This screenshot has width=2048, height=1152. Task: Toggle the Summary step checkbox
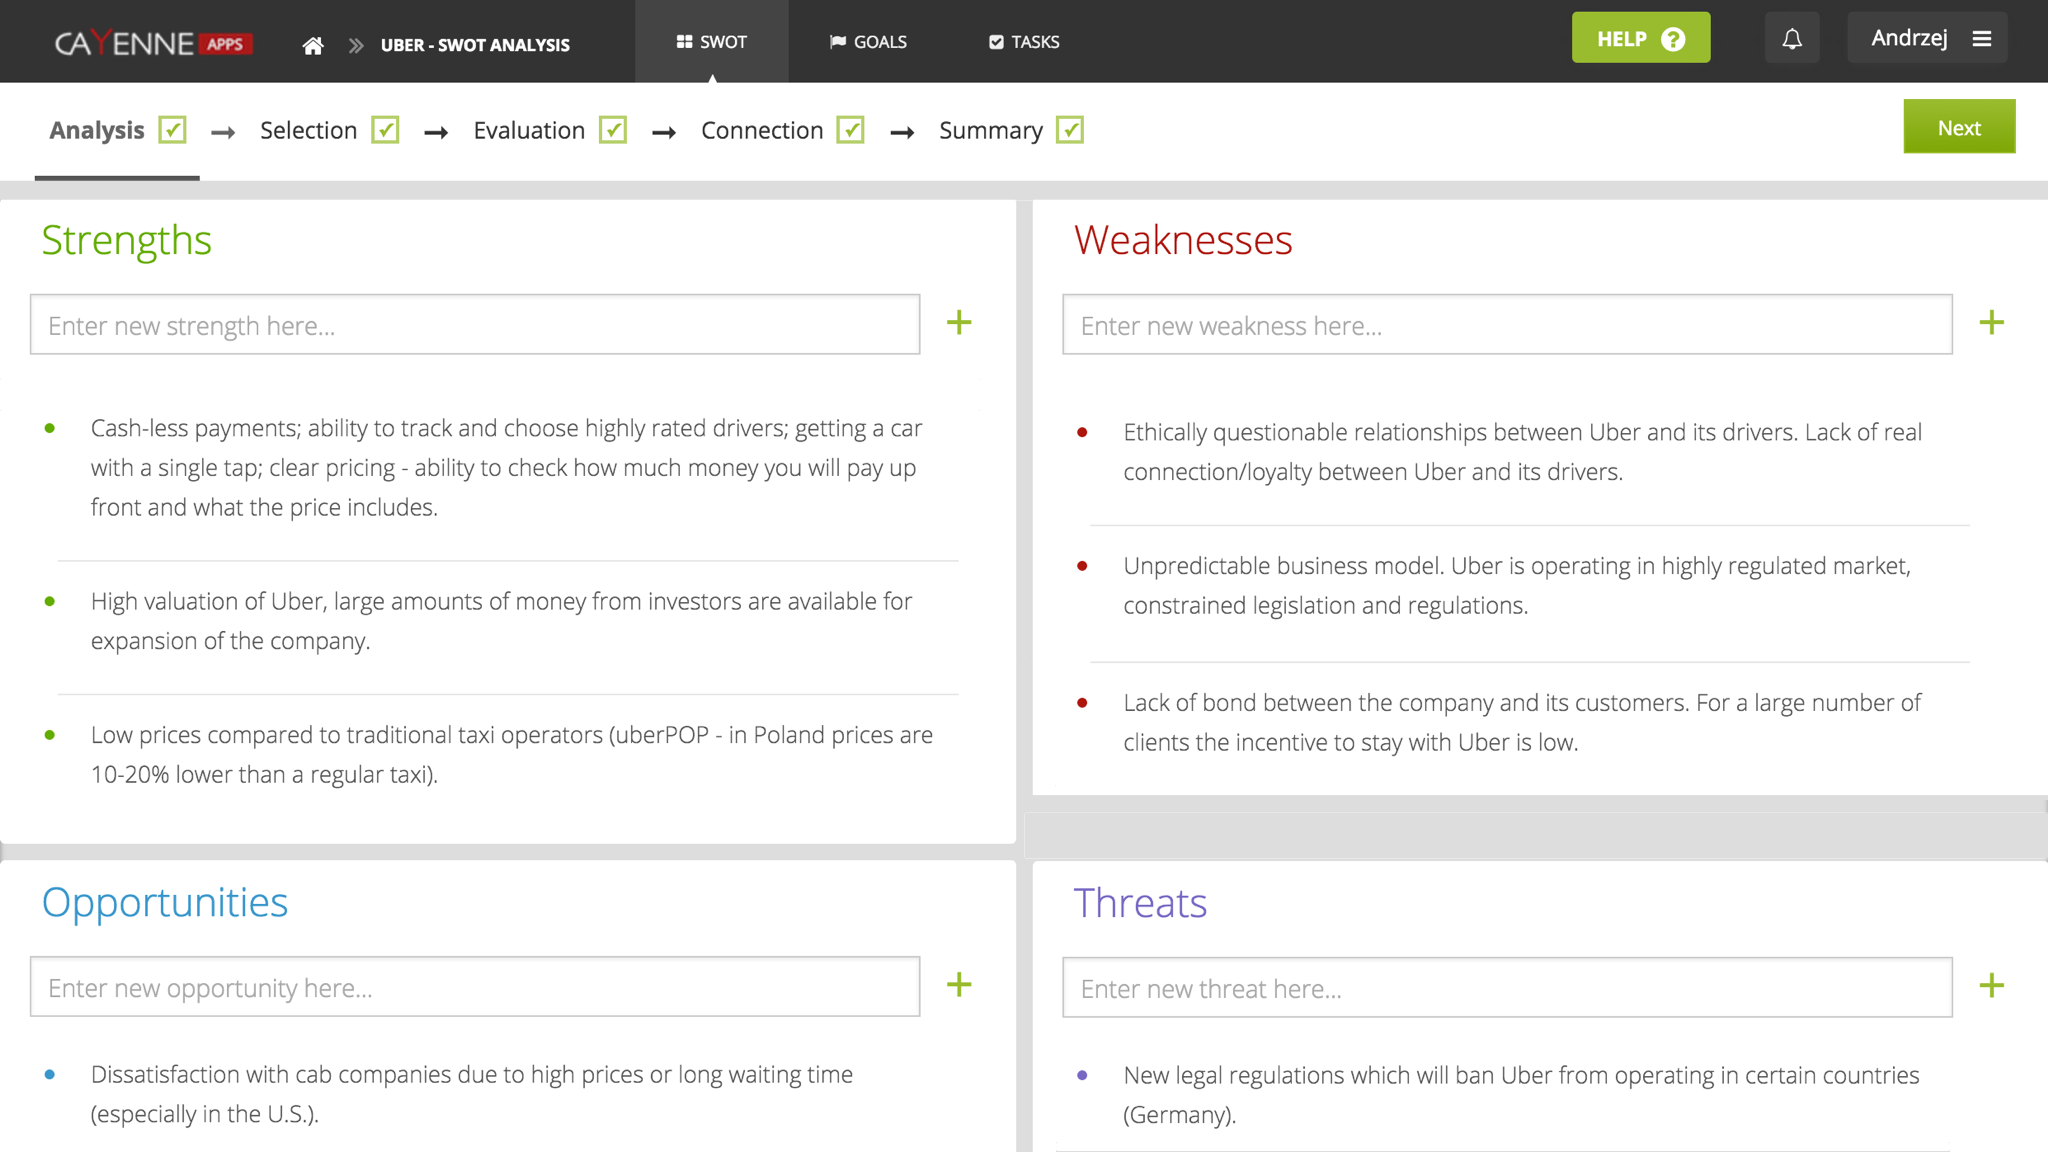tap(1070, 130)
